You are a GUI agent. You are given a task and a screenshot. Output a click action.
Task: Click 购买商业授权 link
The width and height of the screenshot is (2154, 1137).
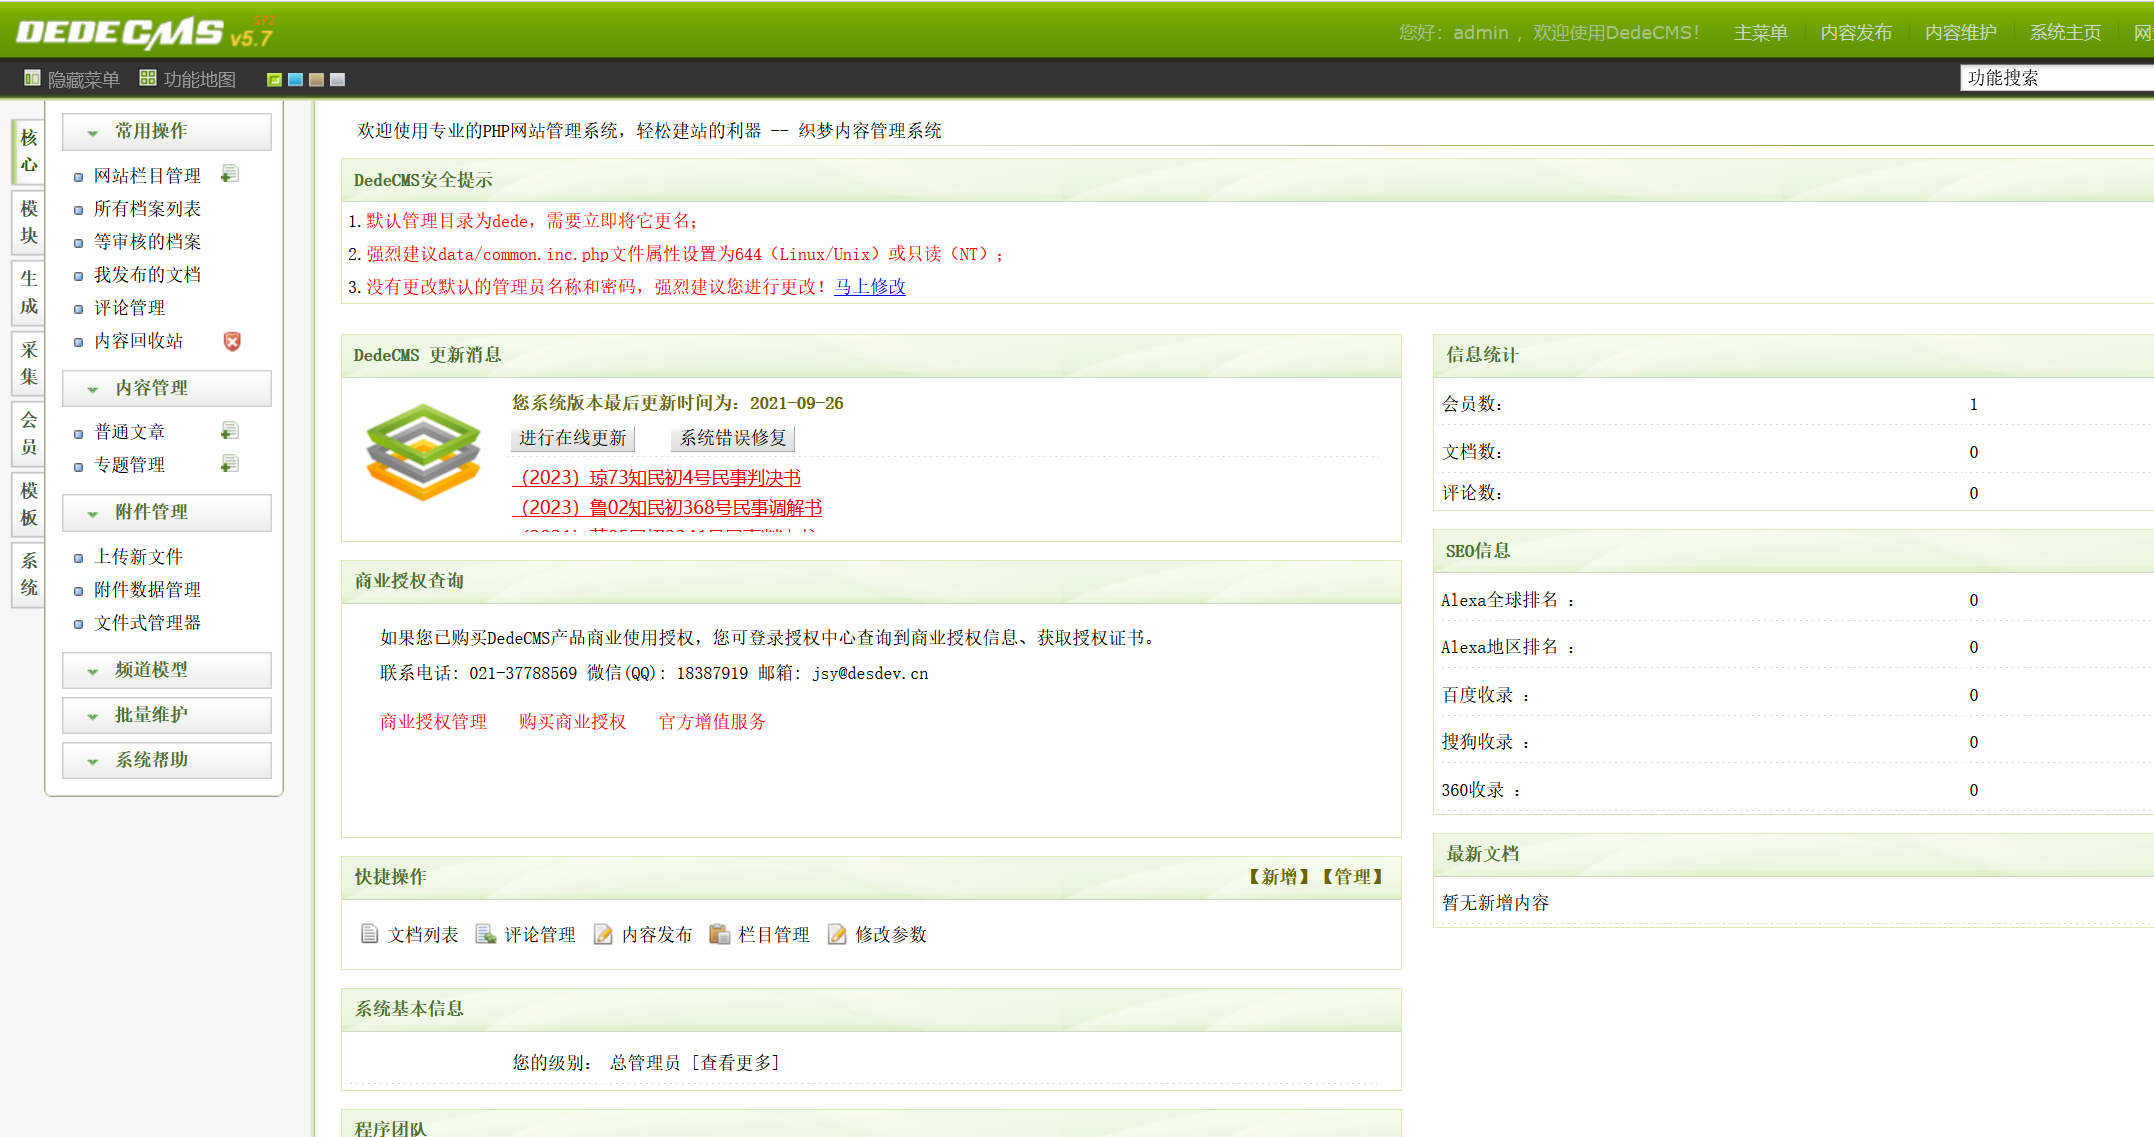click(572, 721)
